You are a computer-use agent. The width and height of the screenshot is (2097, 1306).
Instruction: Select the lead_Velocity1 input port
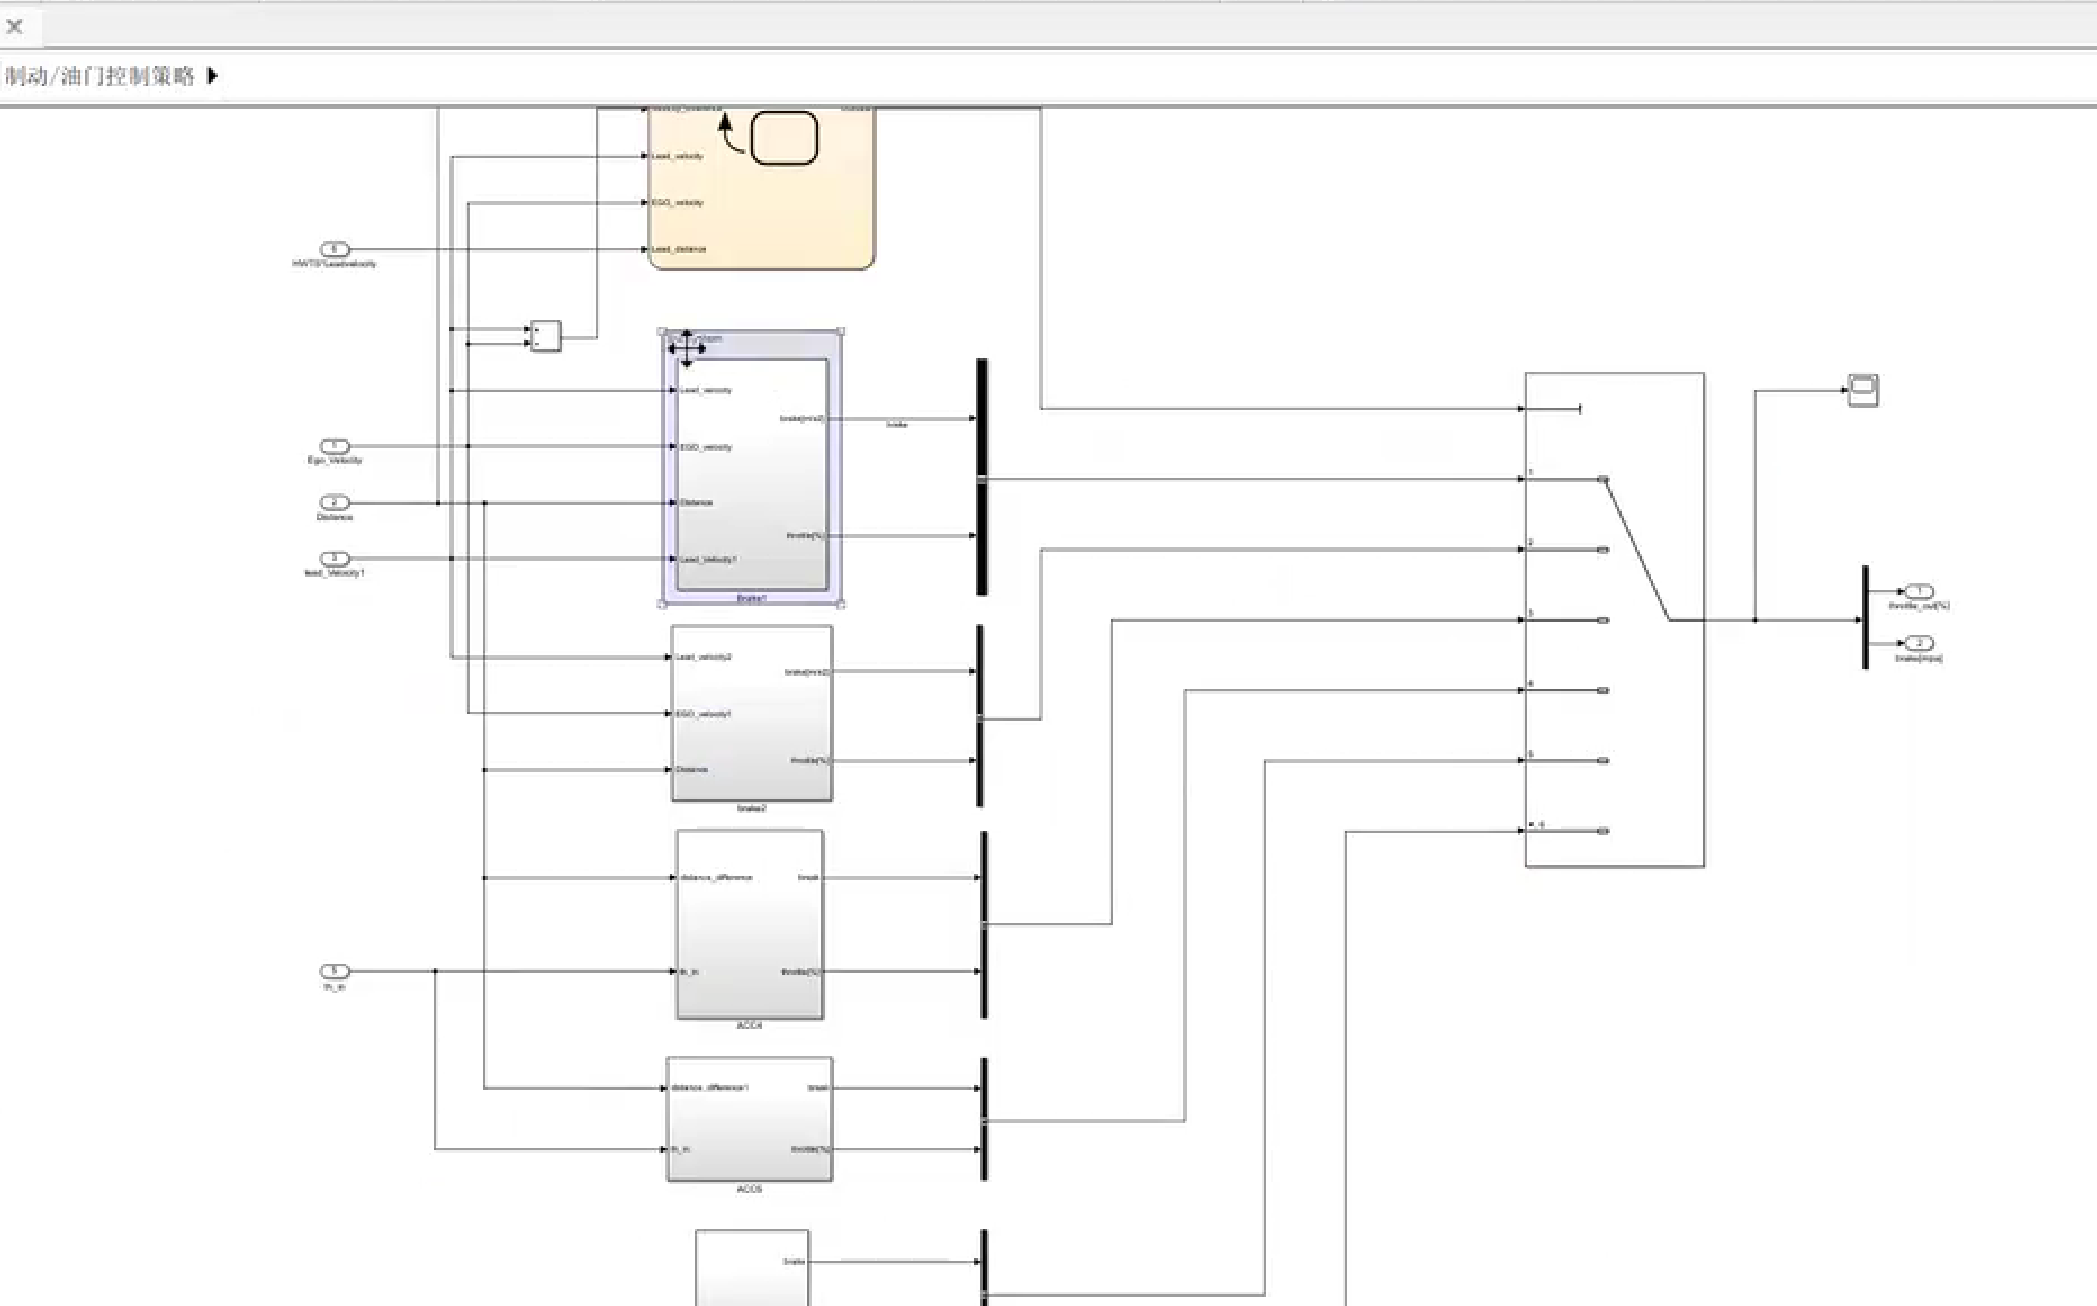(x=334, y=558)
